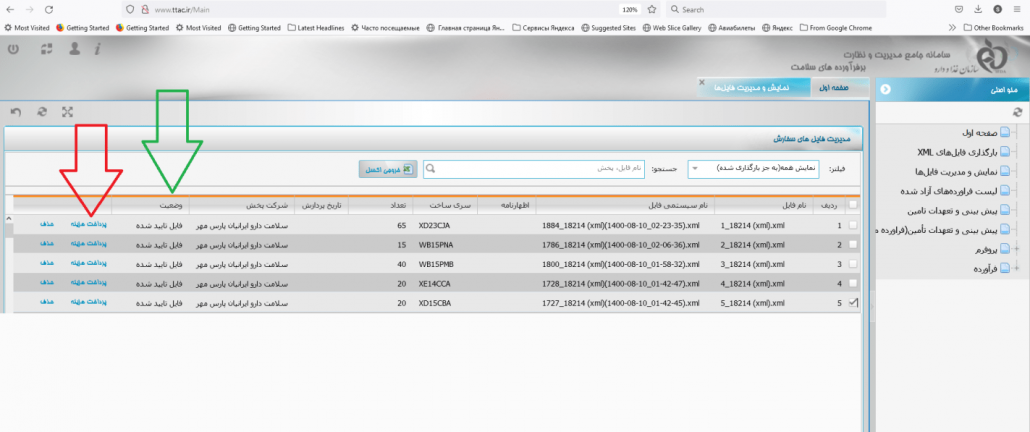
Task: Click the power/logout icon in header
Action: [12, 49]
